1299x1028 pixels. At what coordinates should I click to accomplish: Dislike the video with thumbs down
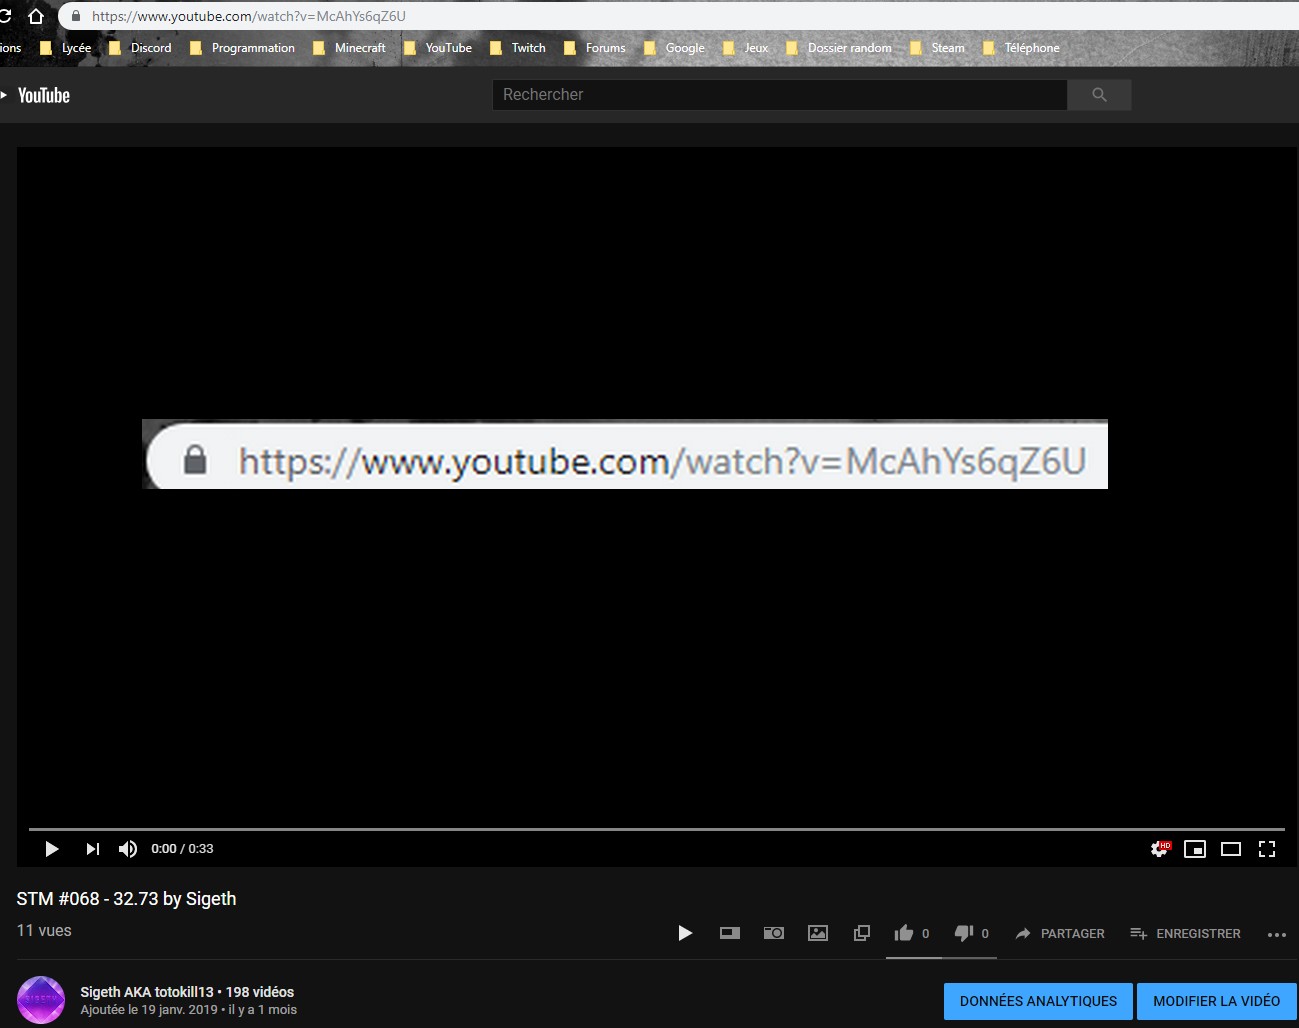(x=964, y=933)
